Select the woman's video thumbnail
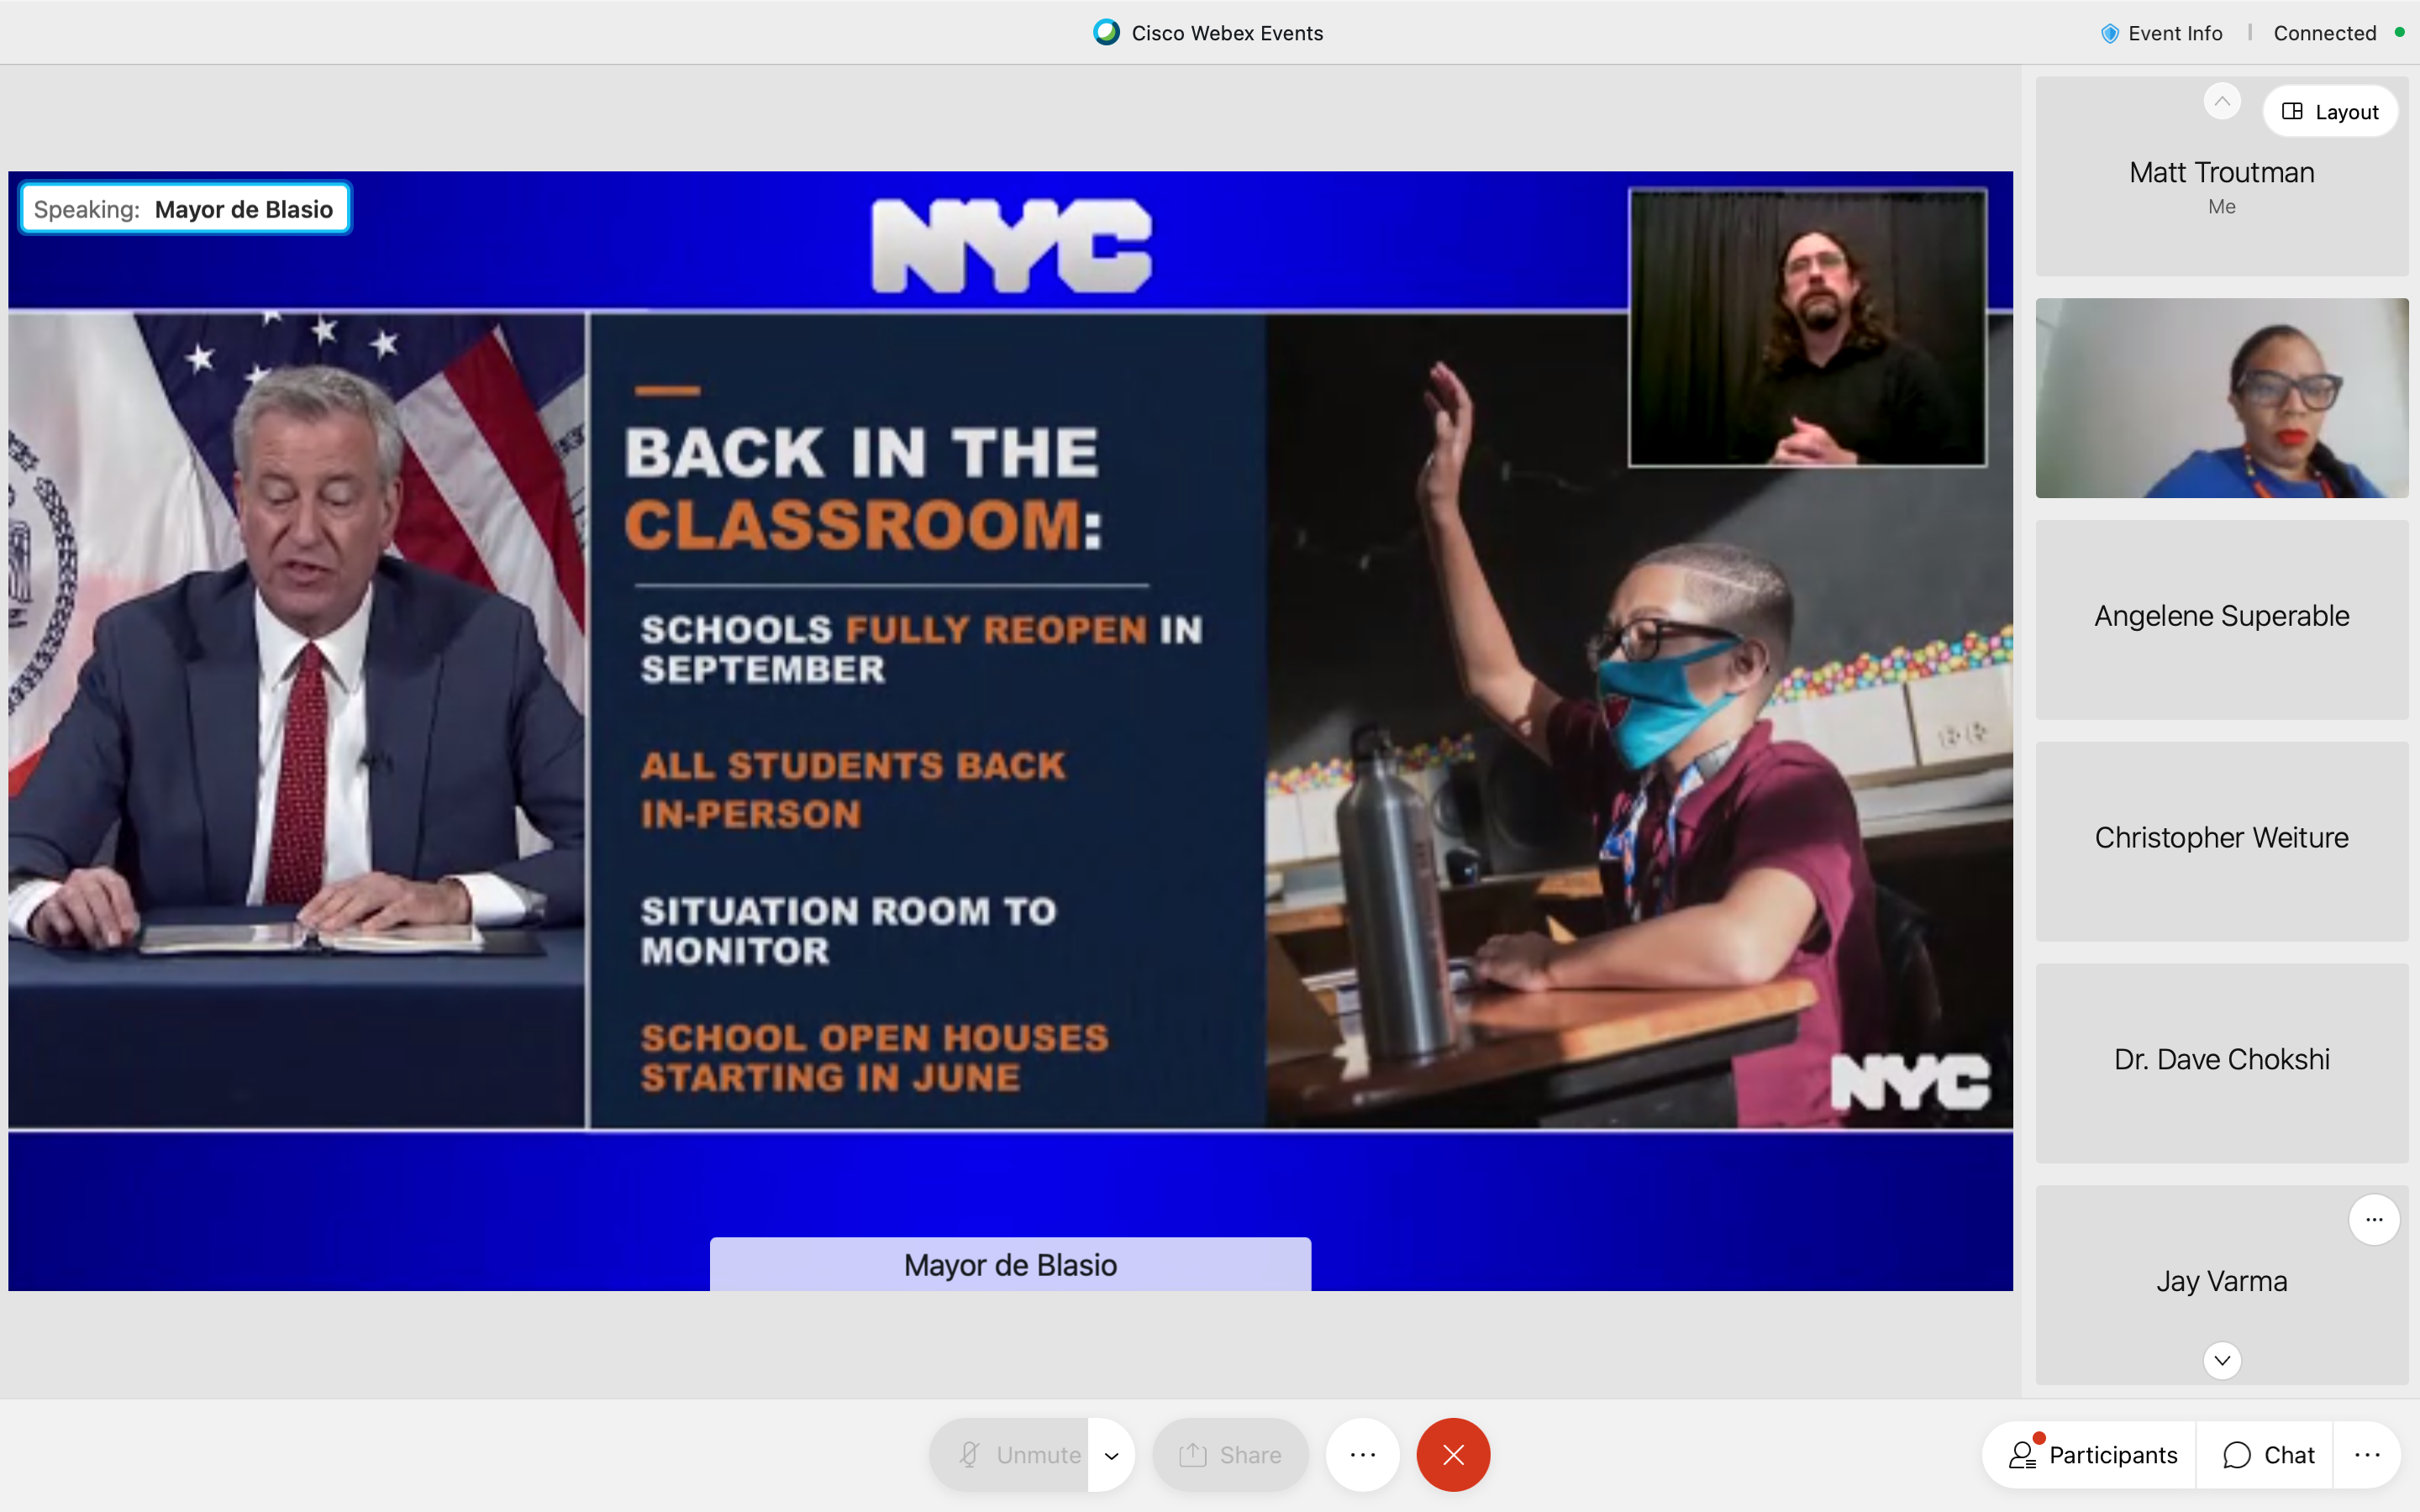 [x=2221, y=398]
